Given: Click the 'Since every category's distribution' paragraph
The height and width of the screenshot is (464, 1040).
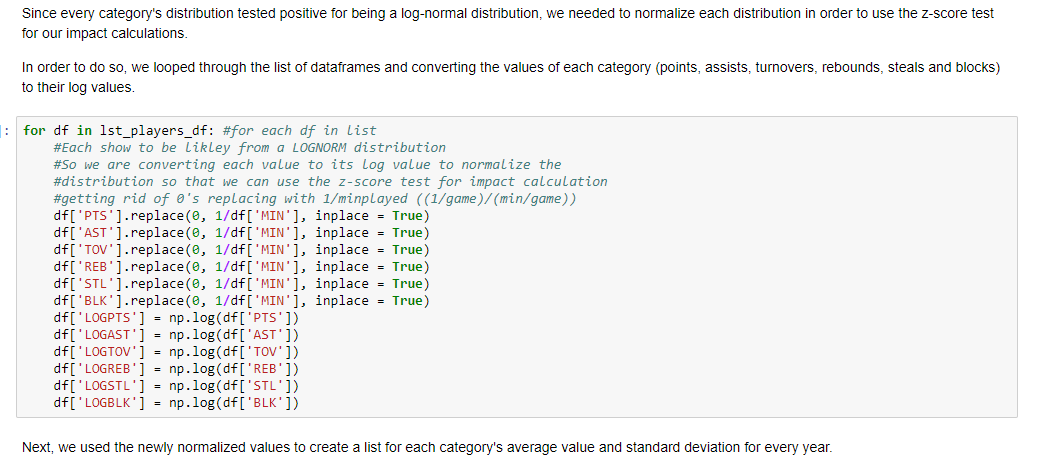Looking at the screenshot, I should click(x=508, y=23).
